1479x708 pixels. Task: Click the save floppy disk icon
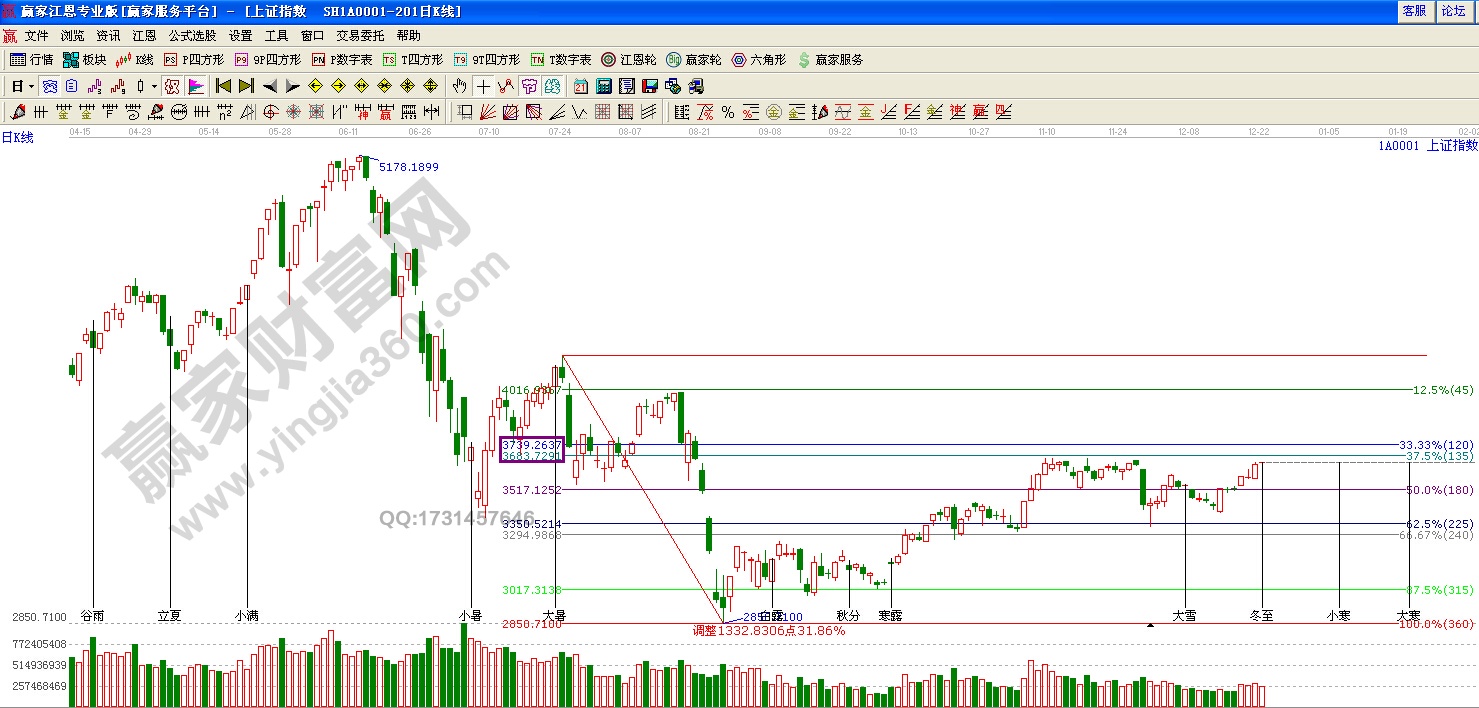pos(650,86)
